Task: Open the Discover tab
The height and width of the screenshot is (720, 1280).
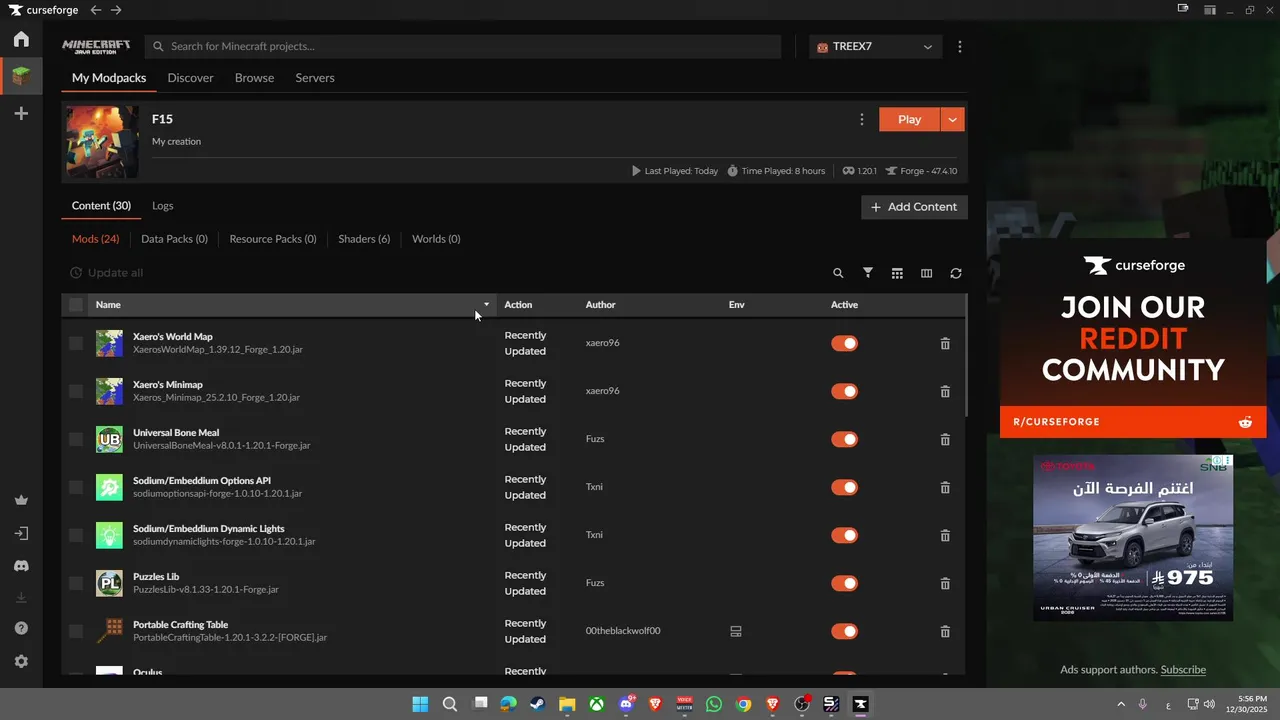Action: pos(190,77)
